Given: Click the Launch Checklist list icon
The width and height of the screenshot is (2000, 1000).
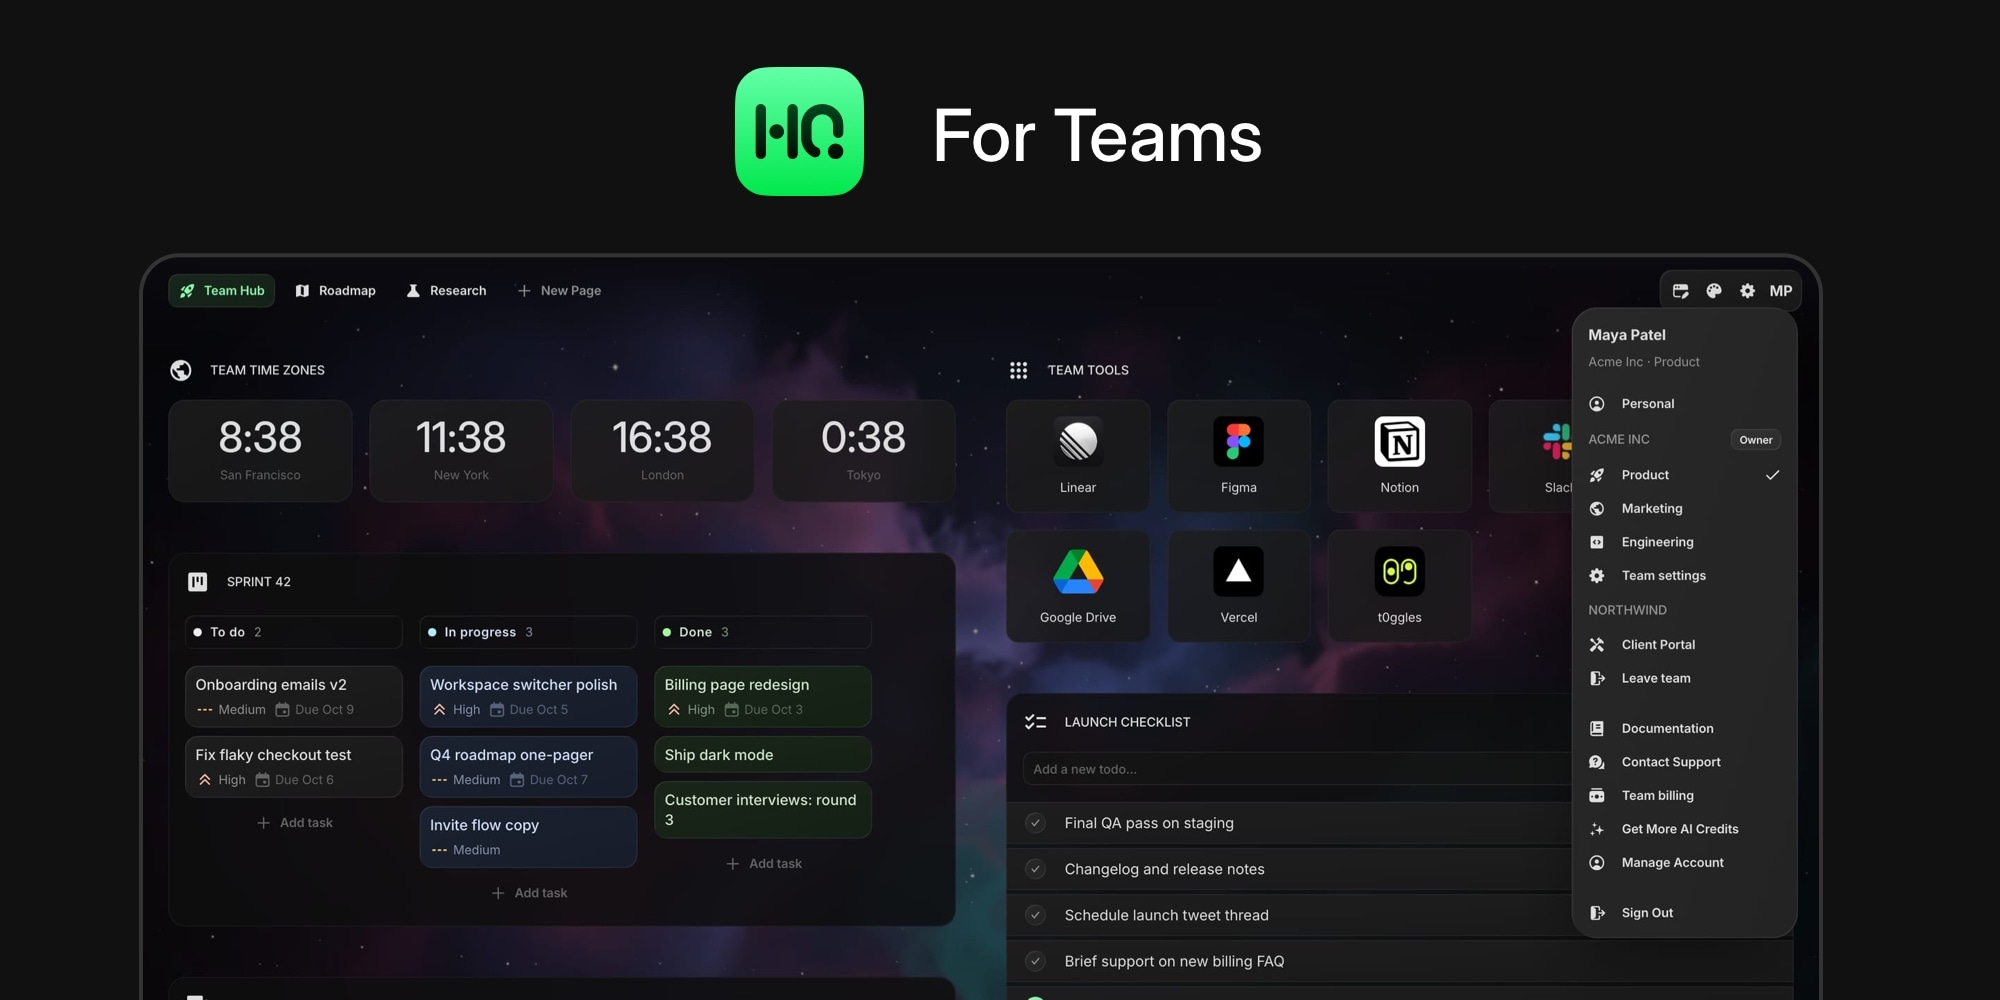Looking at the screenshot, I should (1035, 722).
